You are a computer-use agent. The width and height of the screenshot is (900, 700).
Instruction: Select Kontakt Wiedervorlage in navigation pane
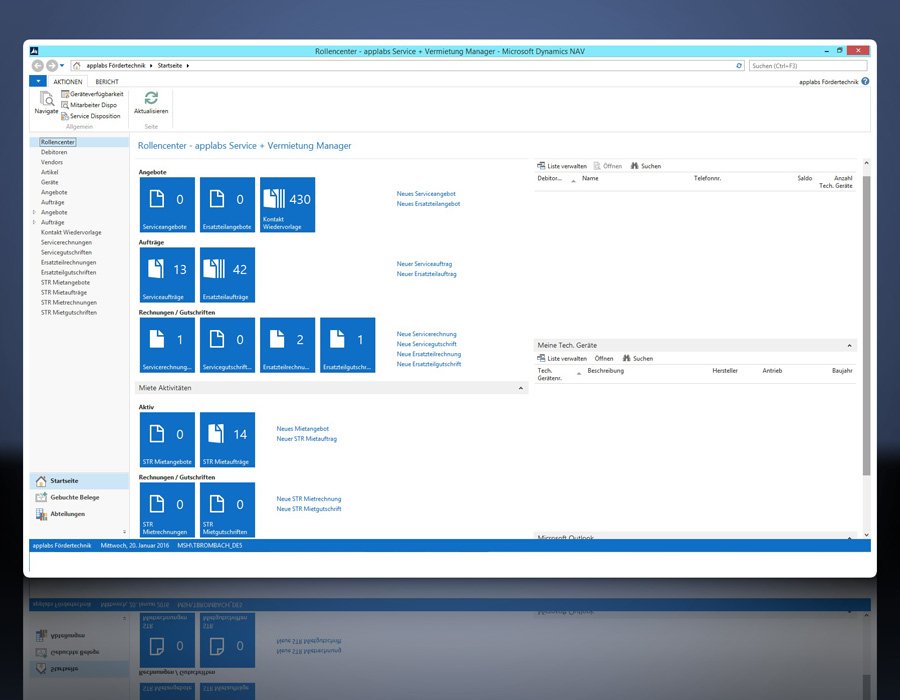[x=71, y=232]
